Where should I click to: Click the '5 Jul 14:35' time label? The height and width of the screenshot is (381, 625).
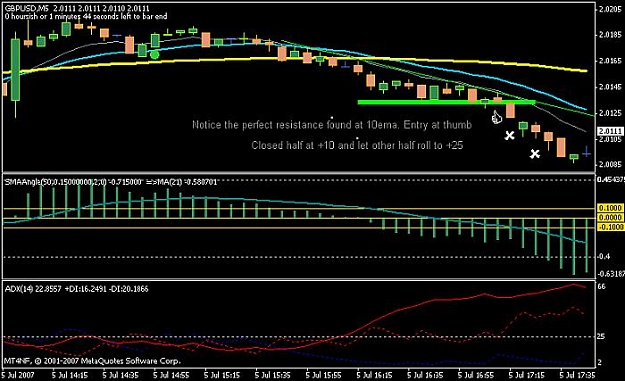click(120, 375)
